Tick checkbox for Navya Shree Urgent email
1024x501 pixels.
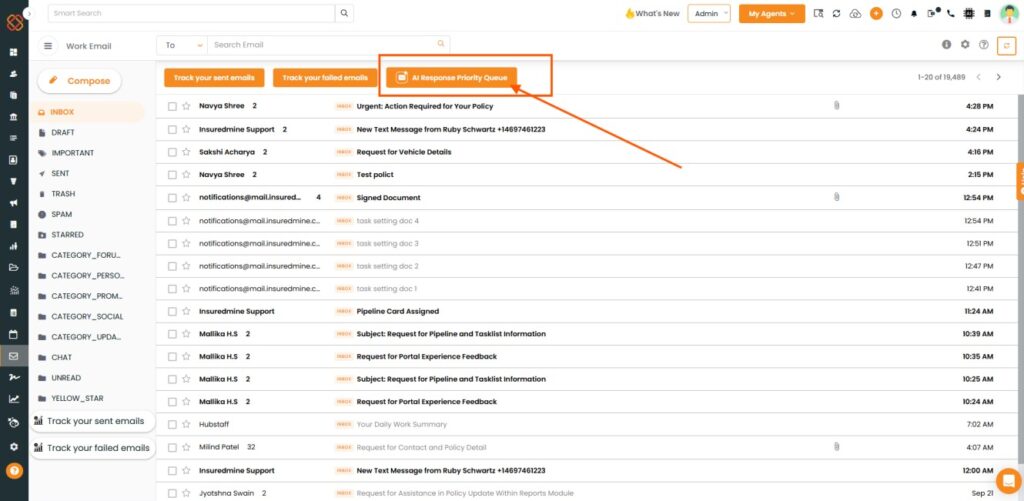coord(172,106)
